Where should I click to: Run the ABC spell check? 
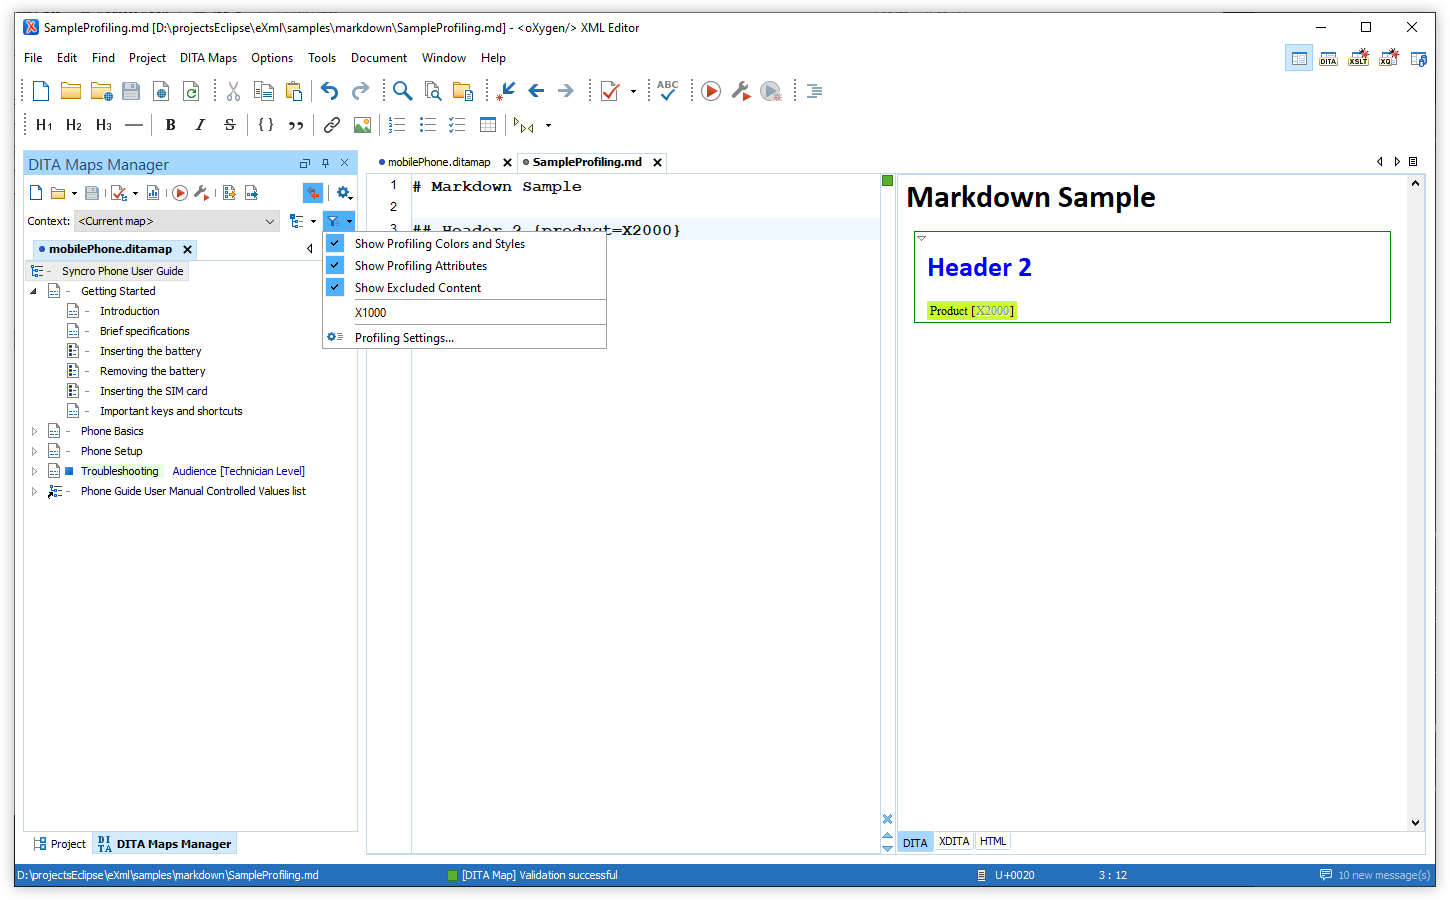coord(667,91)
